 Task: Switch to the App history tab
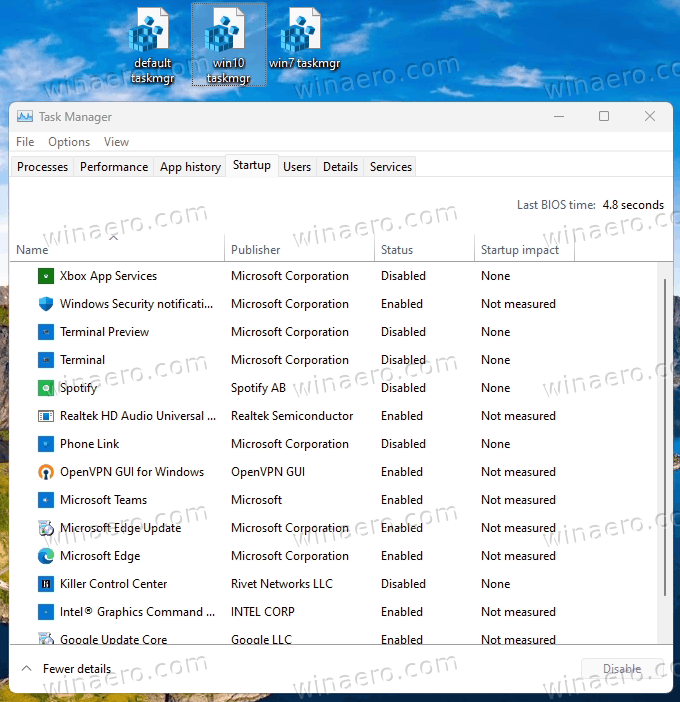point(190,167)
